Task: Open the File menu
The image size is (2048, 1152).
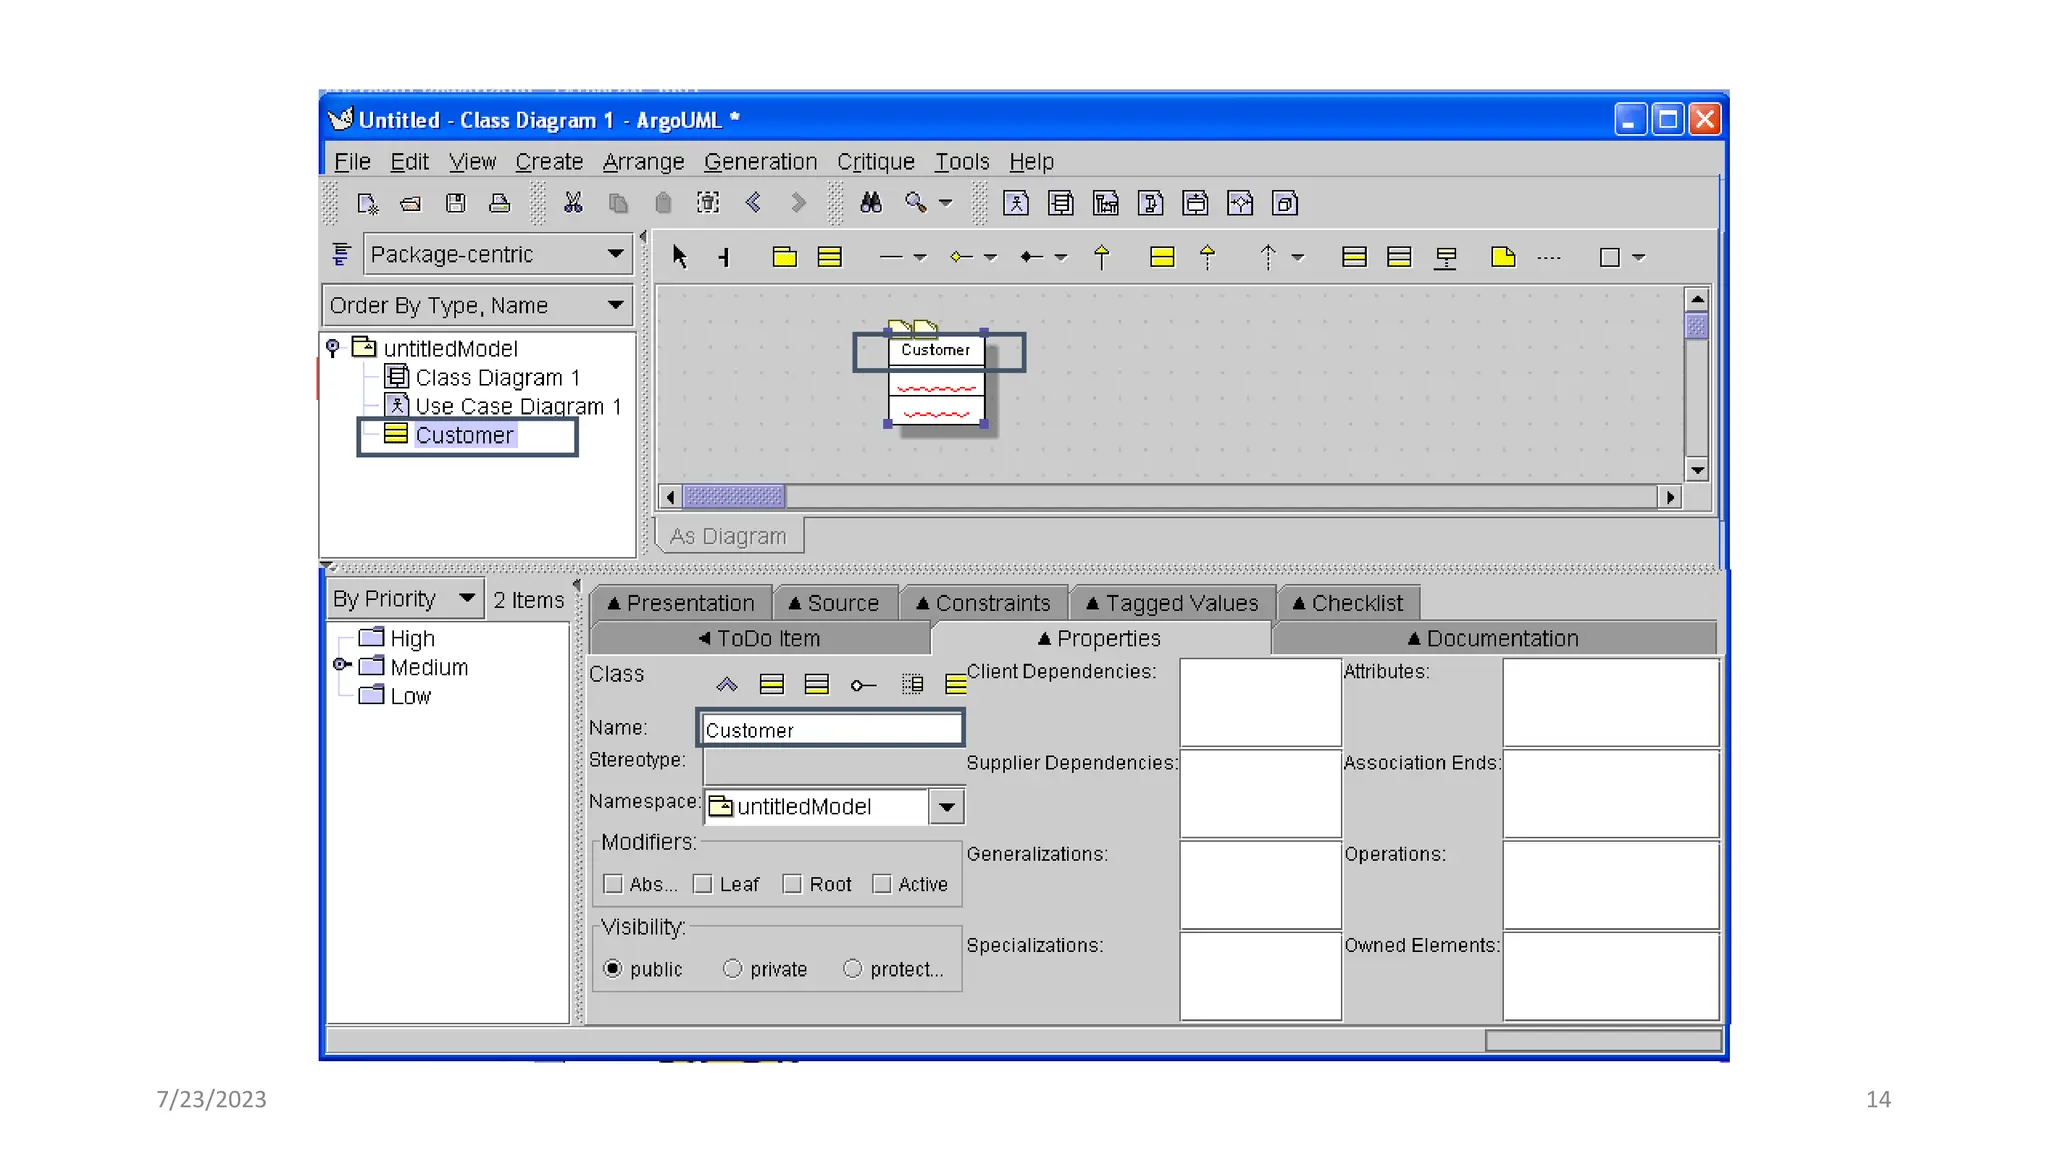Action: click(352, 162)
